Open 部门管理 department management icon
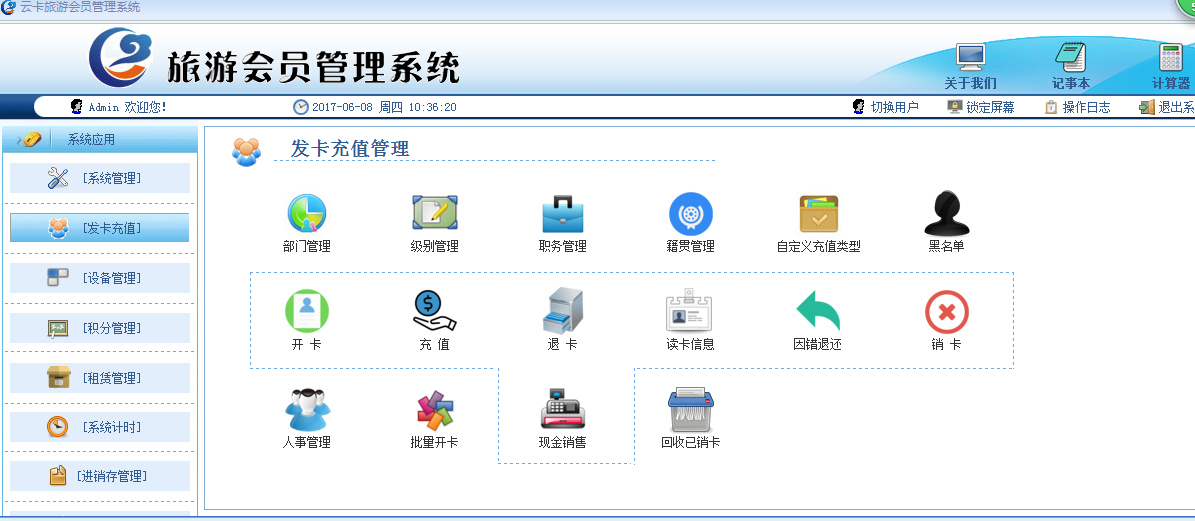 [x=306, y=213]
